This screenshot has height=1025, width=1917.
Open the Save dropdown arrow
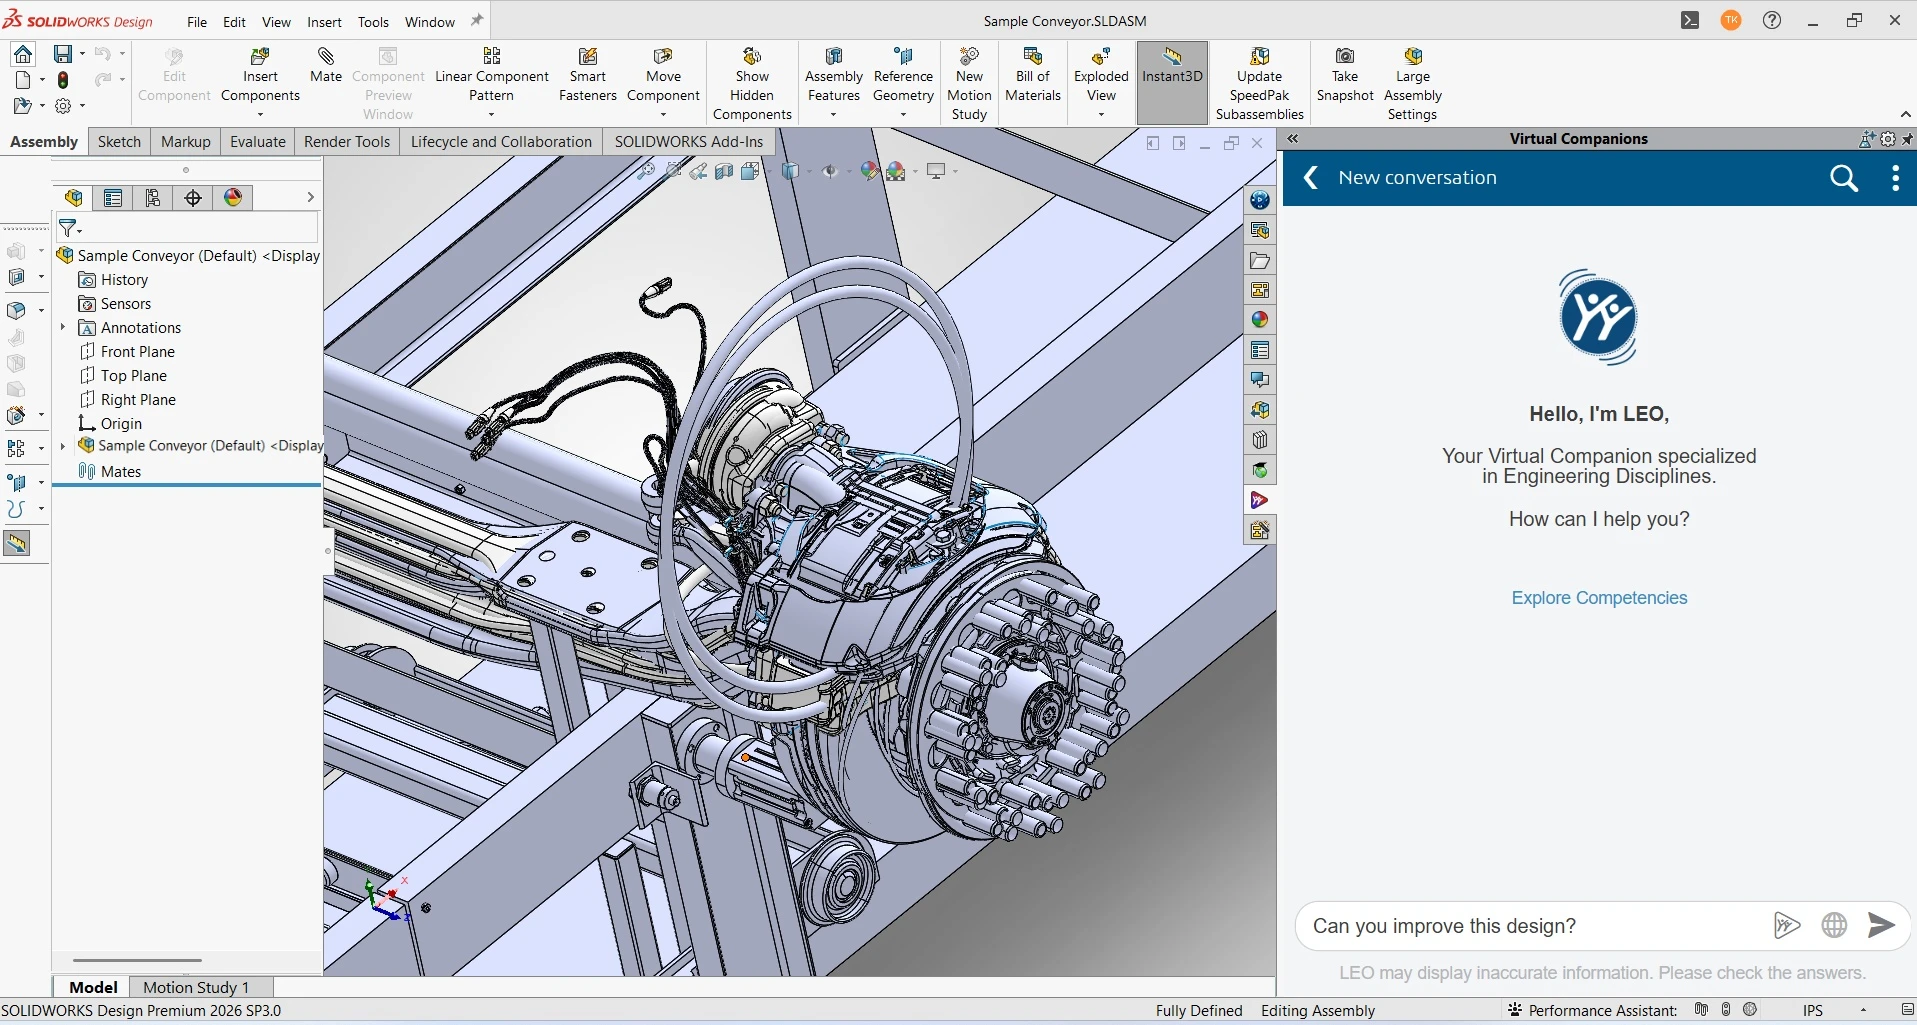pos(82,54)
